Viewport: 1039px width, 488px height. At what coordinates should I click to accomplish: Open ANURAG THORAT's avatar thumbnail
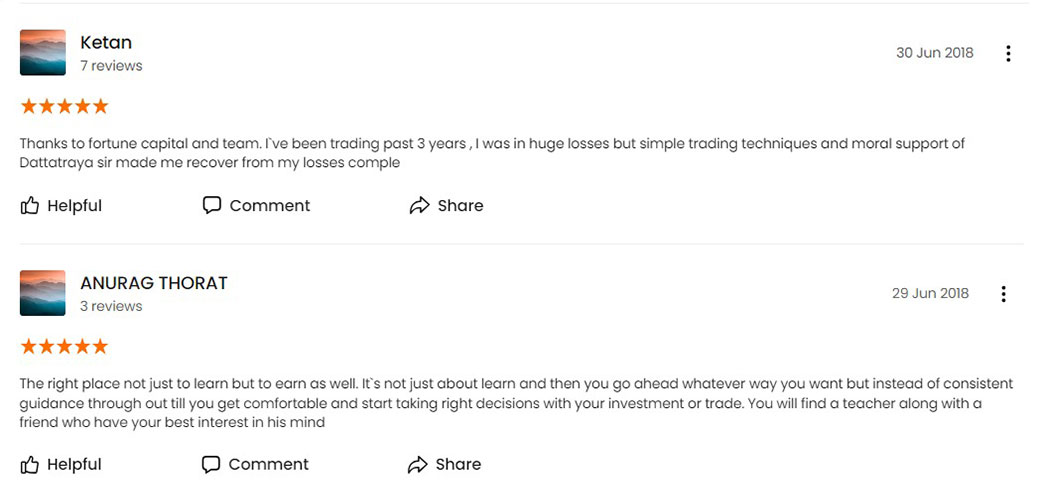pyautogui.click(x=43, y=292)
